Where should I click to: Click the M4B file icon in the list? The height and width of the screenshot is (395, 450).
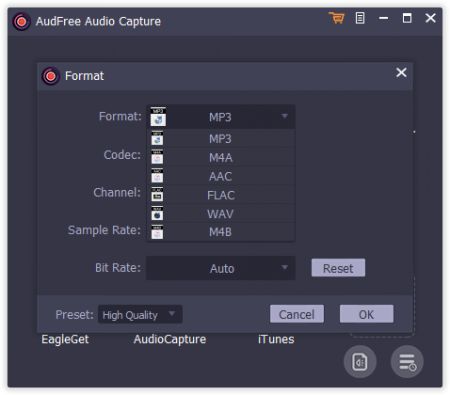pos(157,232)
